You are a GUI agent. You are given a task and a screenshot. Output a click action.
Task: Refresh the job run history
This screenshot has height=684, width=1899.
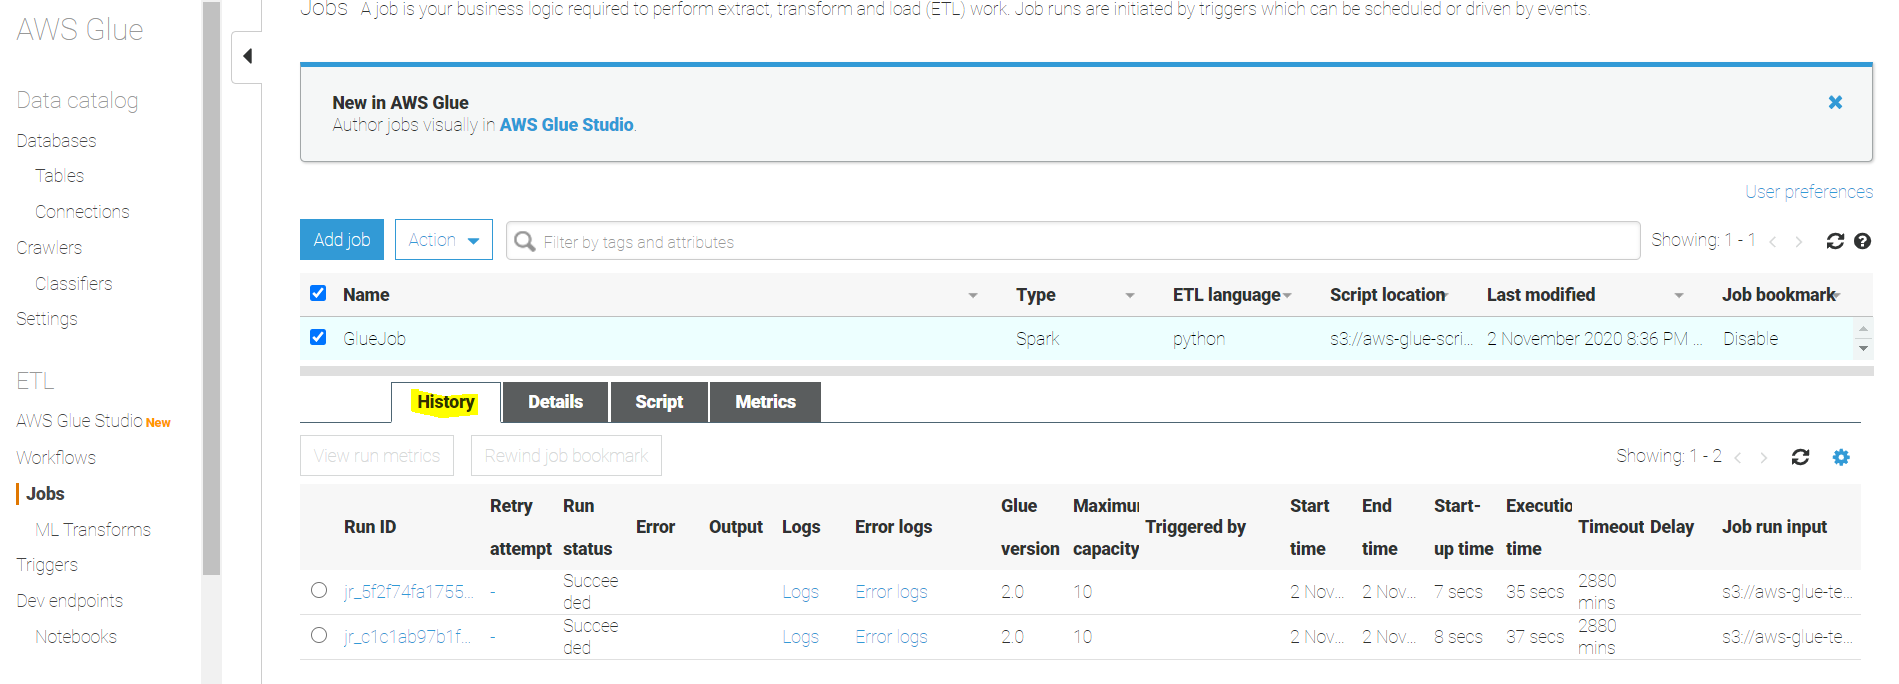coord(1800,457)
